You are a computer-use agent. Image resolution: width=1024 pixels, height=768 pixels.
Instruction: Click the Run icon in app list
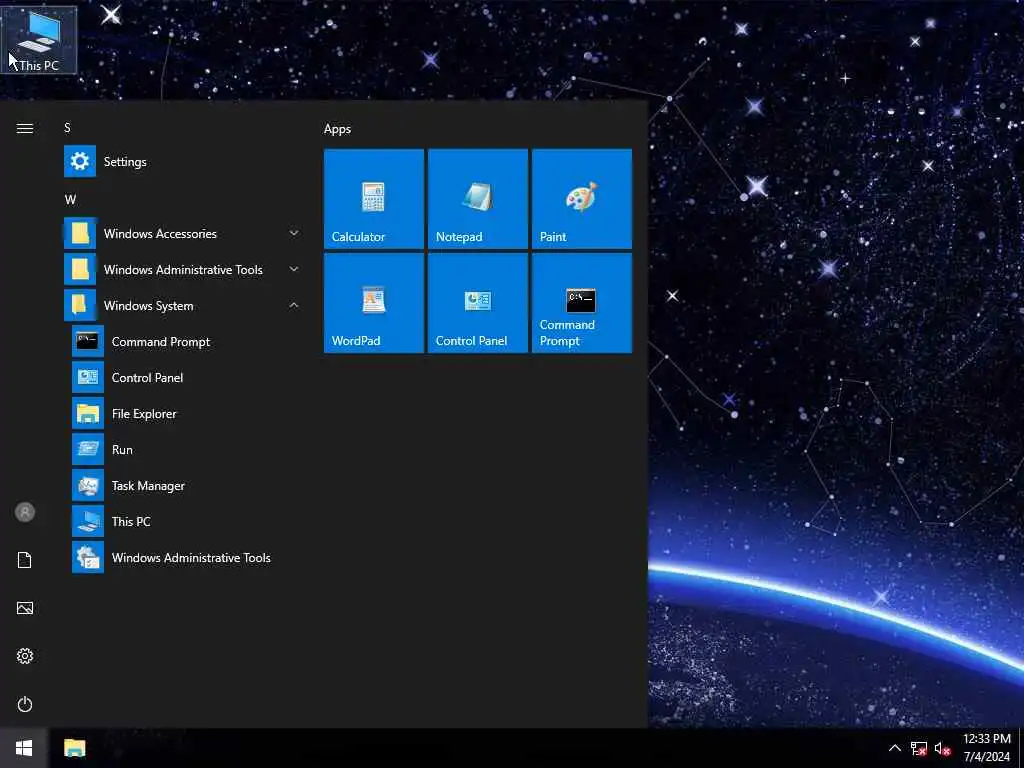pos(88,449)
